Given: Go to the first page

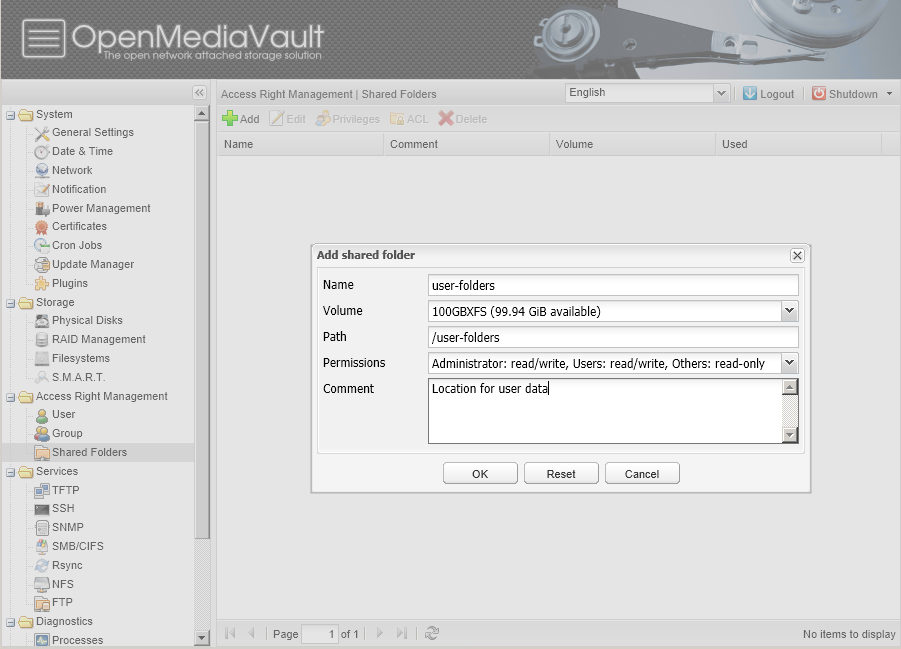Looking at the screenshot, I should [230, 633].
